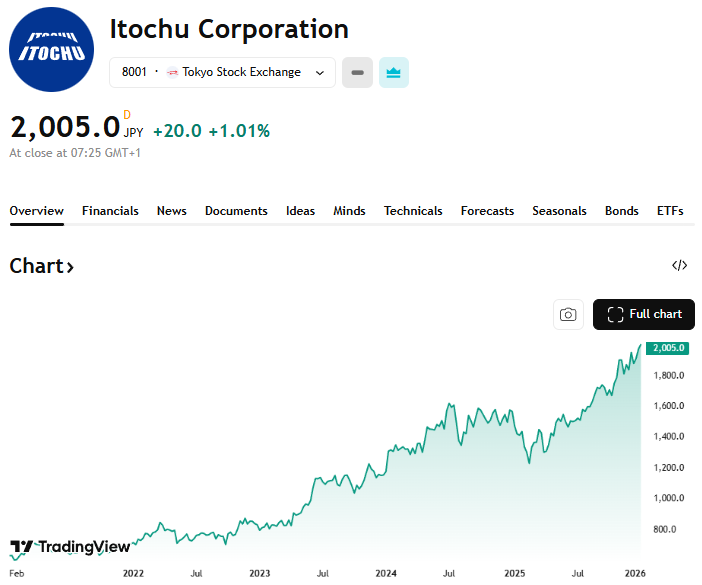Click the 2024 marker on time axis
Screen dimensions: 702x585
pyautogui.click(x=385, y=573)
